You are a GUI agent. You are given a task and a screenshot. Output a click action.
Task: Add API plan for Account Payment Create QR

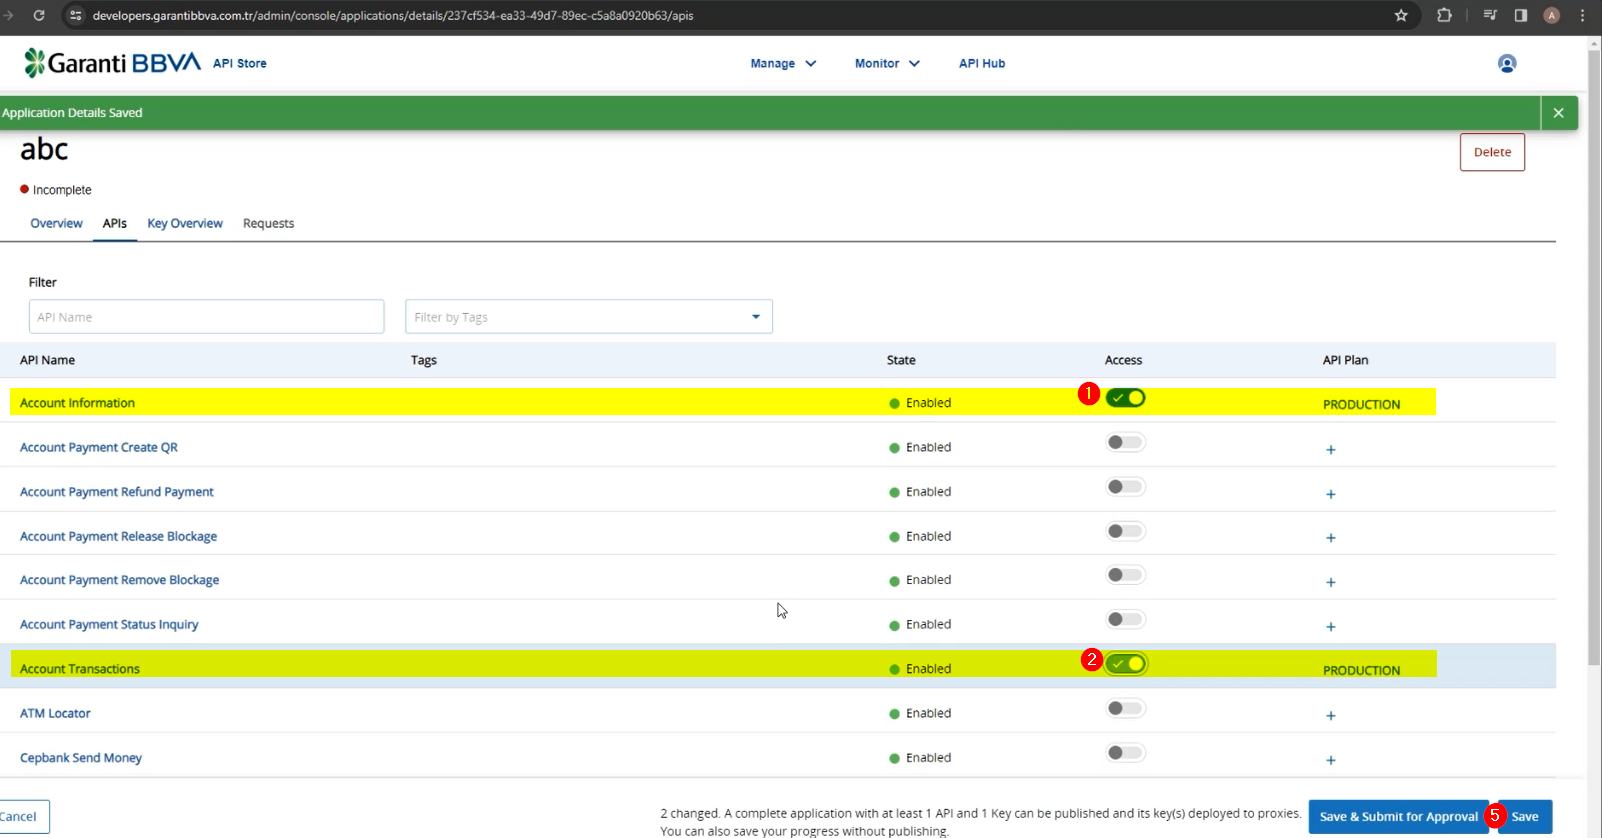tap(1331, 449)
